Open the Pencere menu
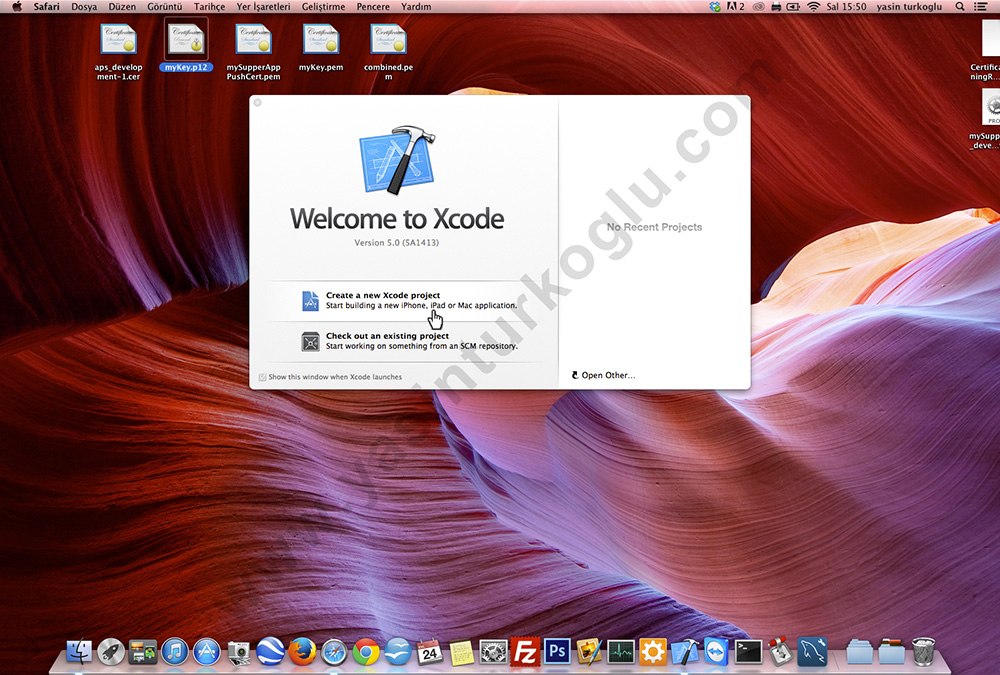This screenshot has width=1000, height=675. (x=373, y=6)
